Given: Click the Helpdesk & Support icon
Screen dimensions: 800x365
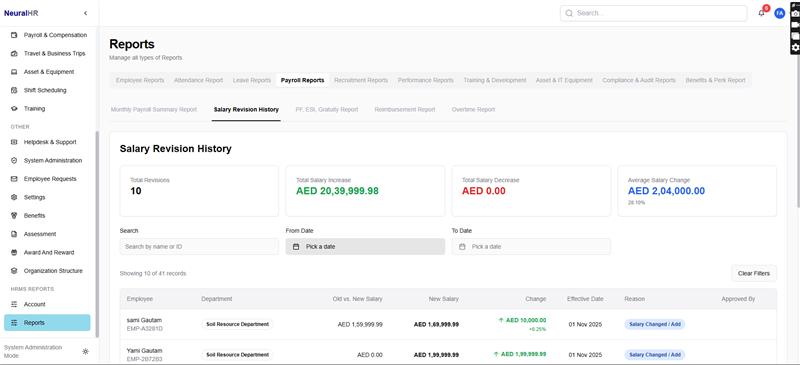Looking at the screenshot, I should tap(14, 142).
